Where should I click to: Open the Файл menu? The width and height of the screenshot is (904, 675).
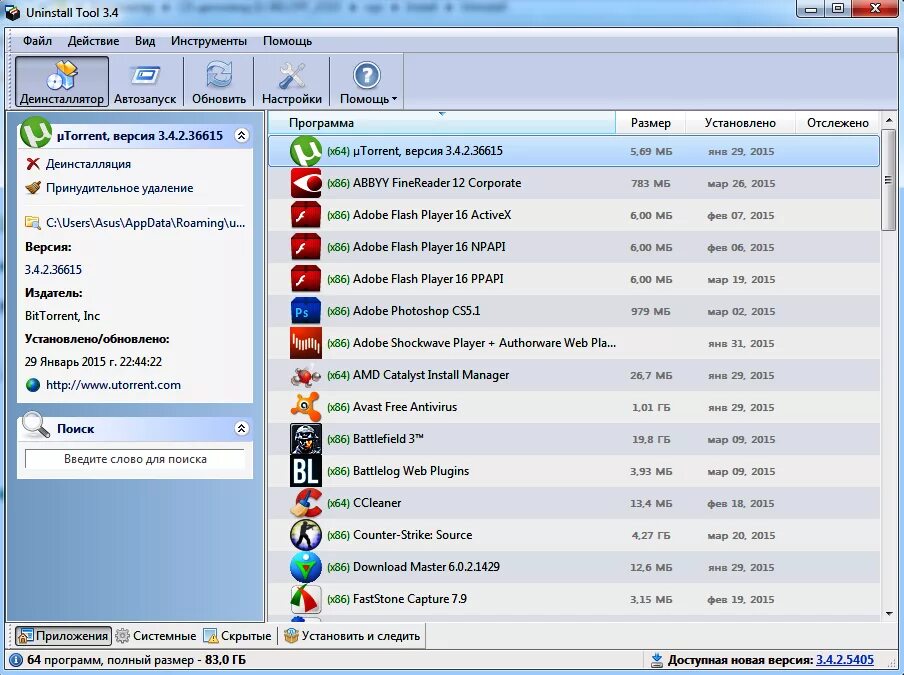(37, 41)
